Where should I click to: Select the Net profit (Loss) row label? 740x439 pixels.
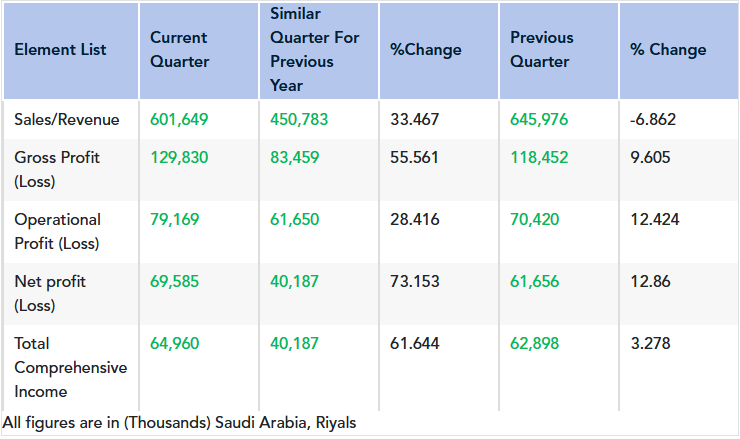coord(50,294)
